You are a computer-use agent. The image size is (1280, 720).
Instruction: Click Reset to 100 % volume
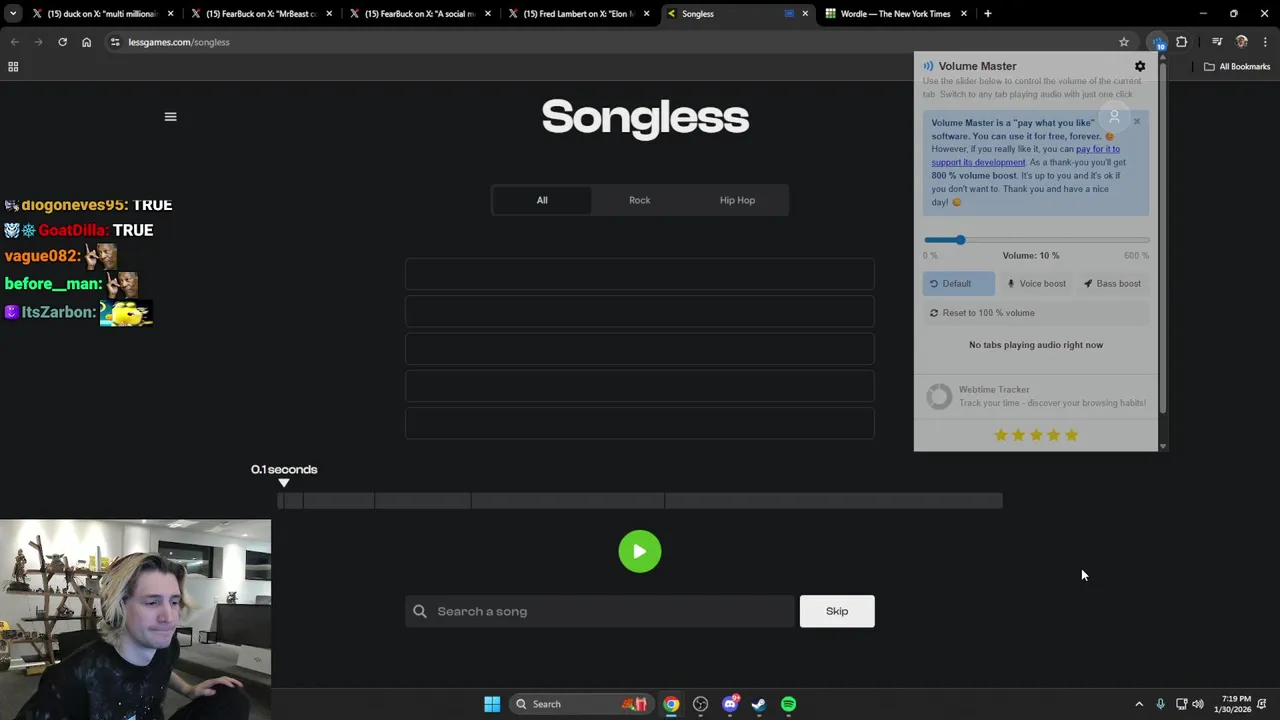(x=1036, y=313)
